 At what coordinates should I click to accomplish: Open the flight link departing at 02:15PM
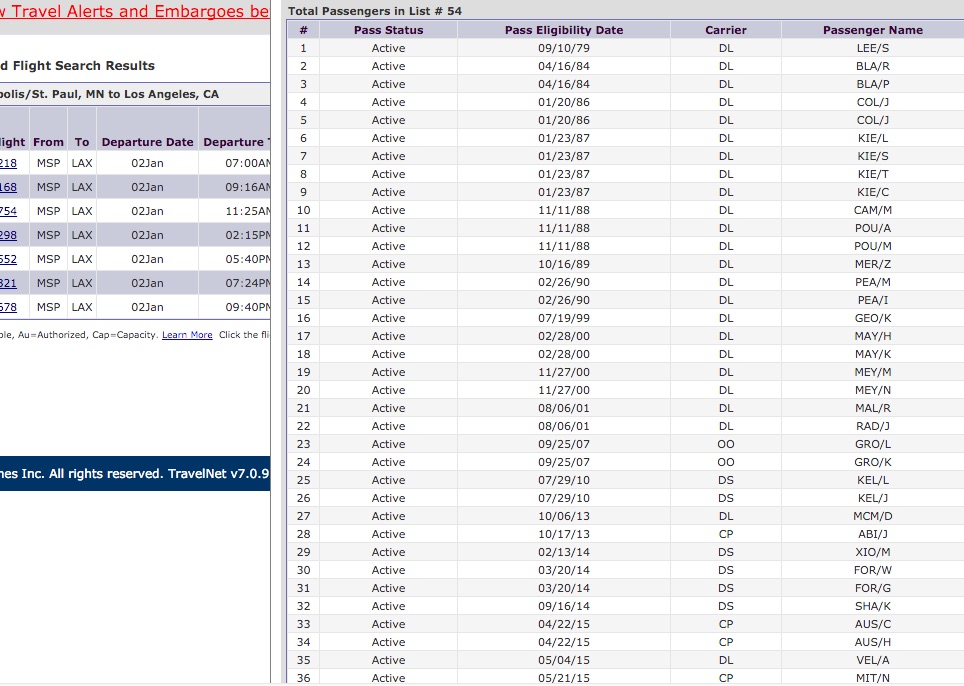(8, 235)
